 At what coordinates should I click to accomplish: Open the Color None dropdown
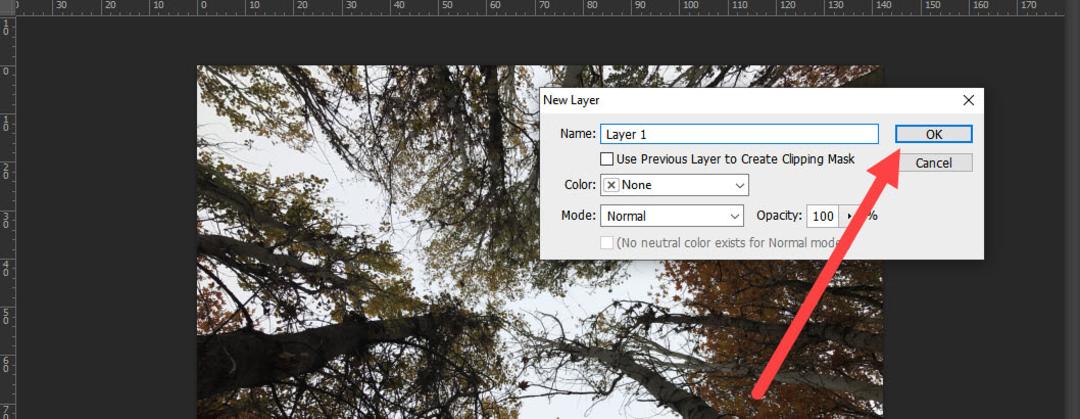click(x=674, y=185)
